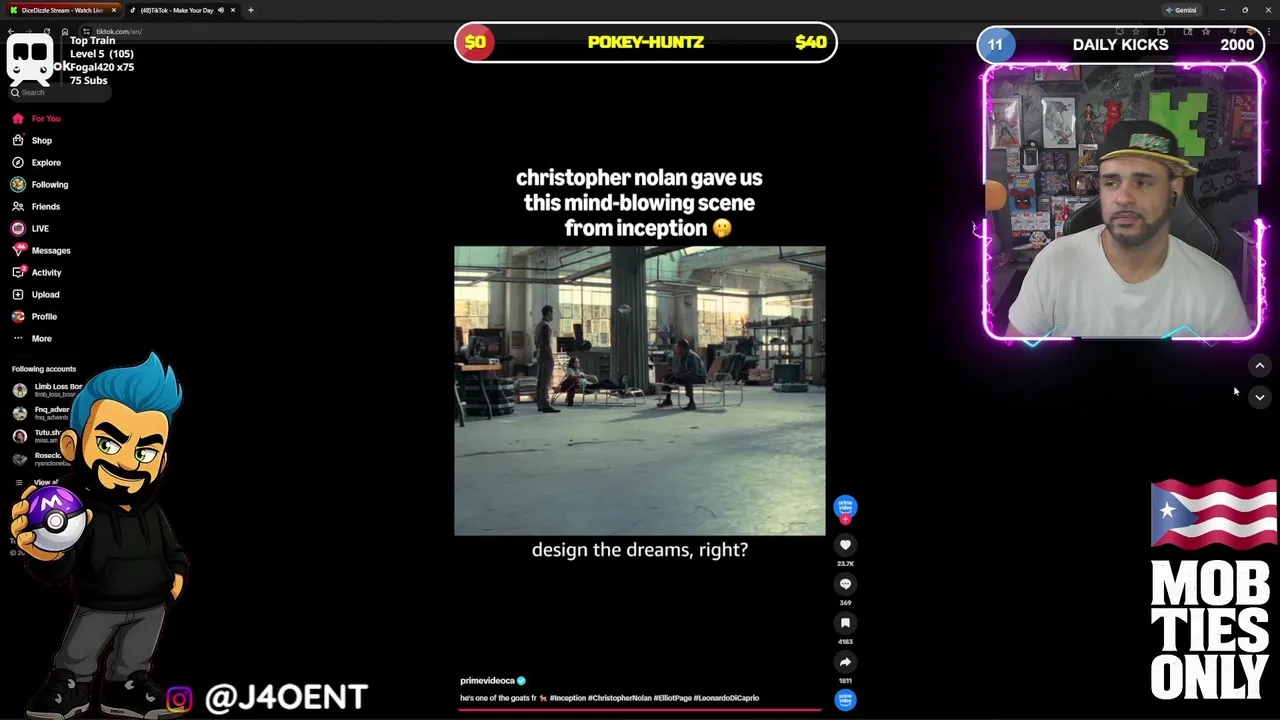Go to next video with down arrow

point(1260,397)
